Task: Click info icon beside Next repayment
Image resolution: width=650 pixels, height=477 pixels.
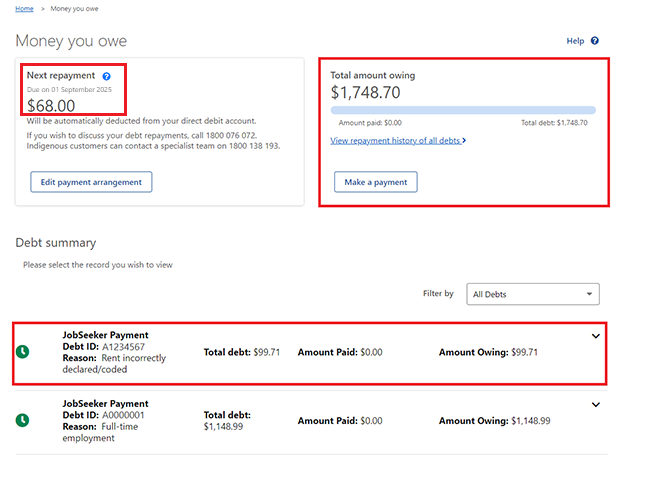Action: tap(106, 76)
